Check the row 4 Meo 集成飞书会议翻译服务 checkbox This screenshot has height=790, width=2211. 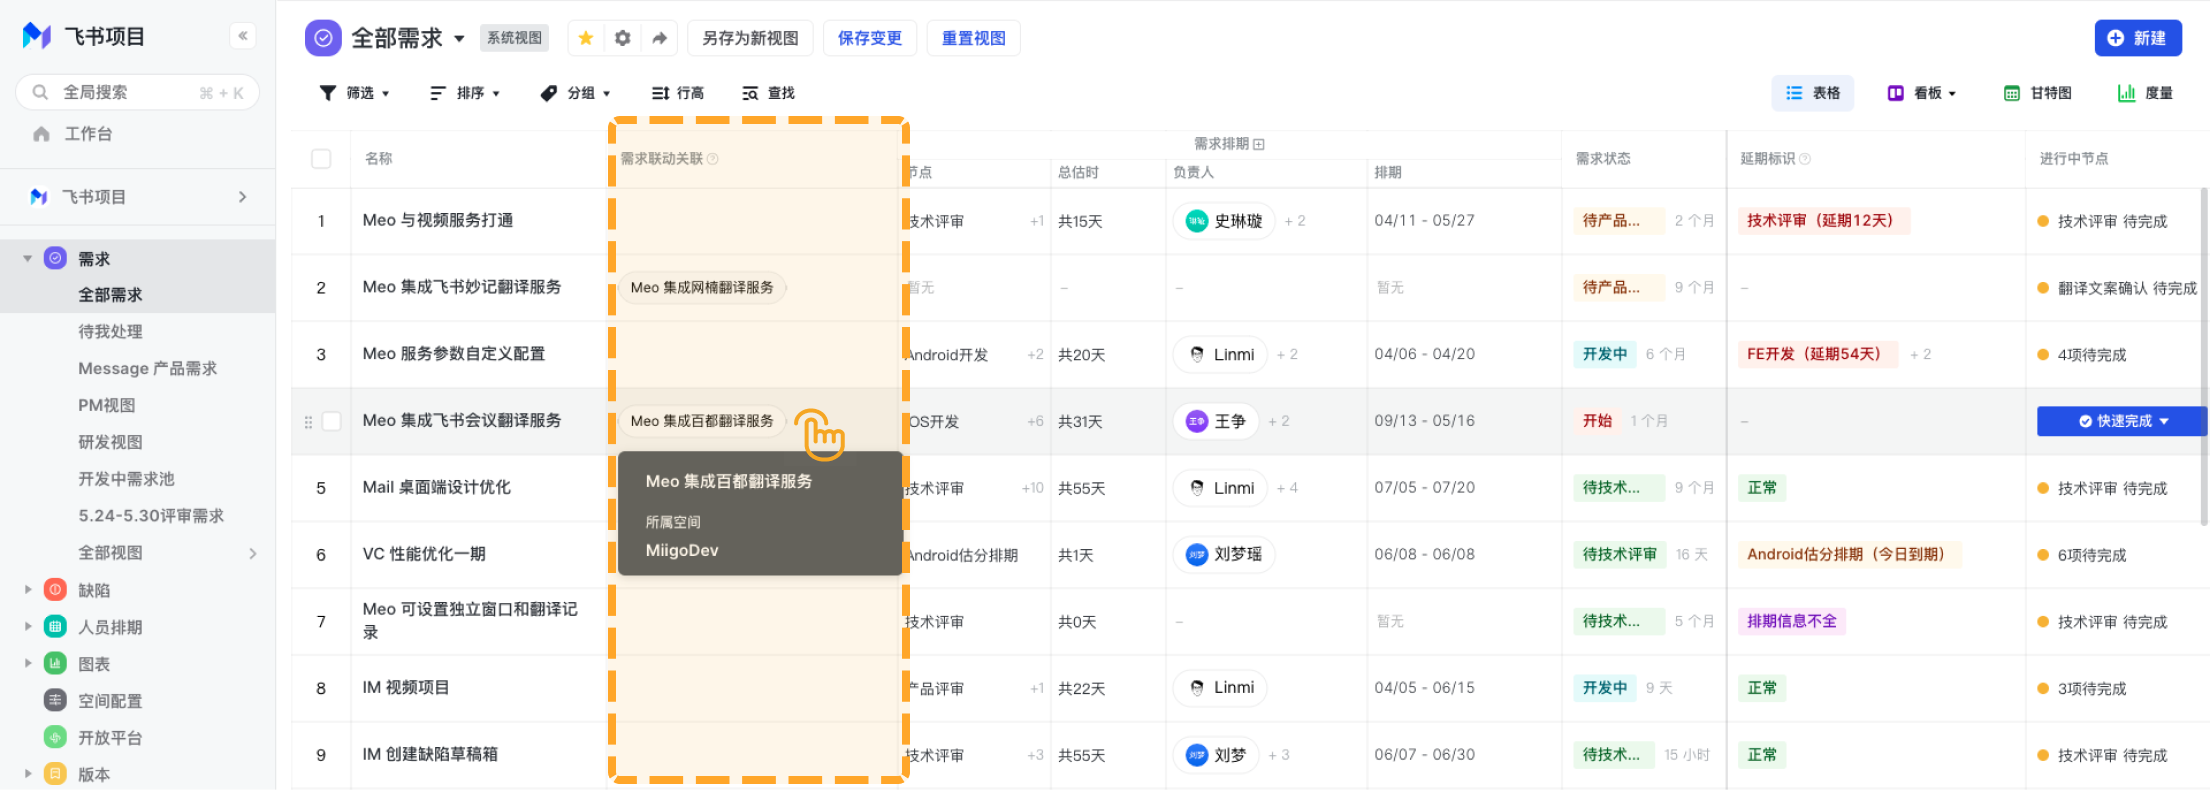pyautogui.click(x=332, y=421)
